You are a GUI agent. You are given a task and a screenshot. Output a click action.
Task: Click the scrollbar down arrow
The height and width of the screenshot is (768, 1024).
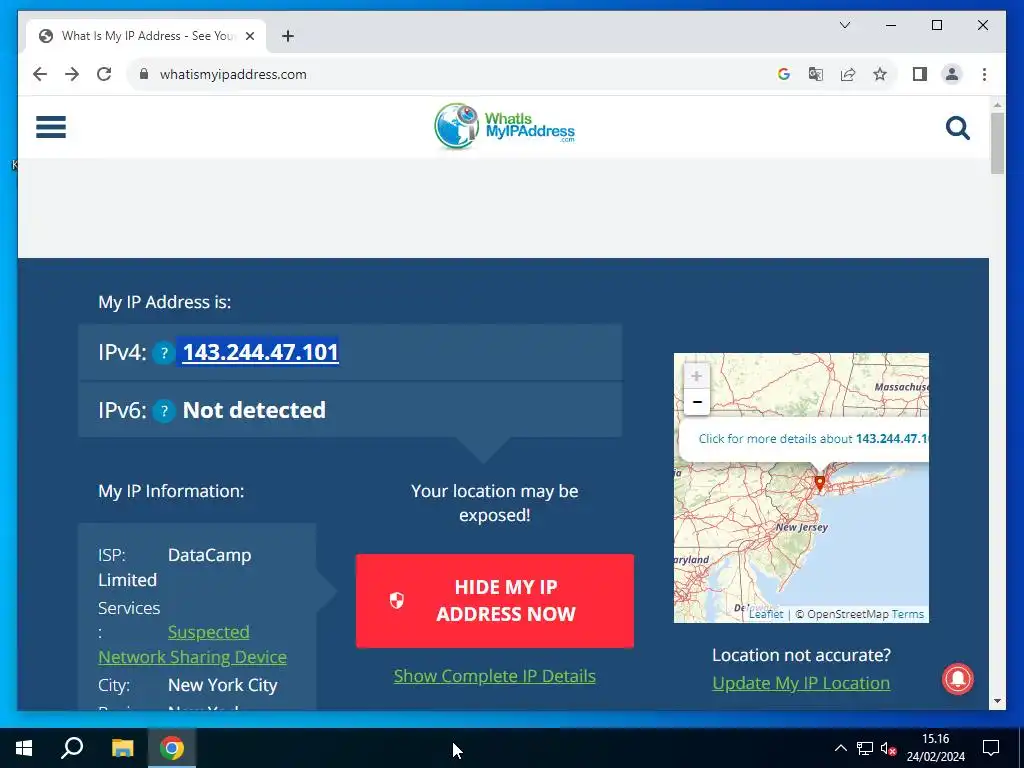pyautogui.click(x=997, y=701)
